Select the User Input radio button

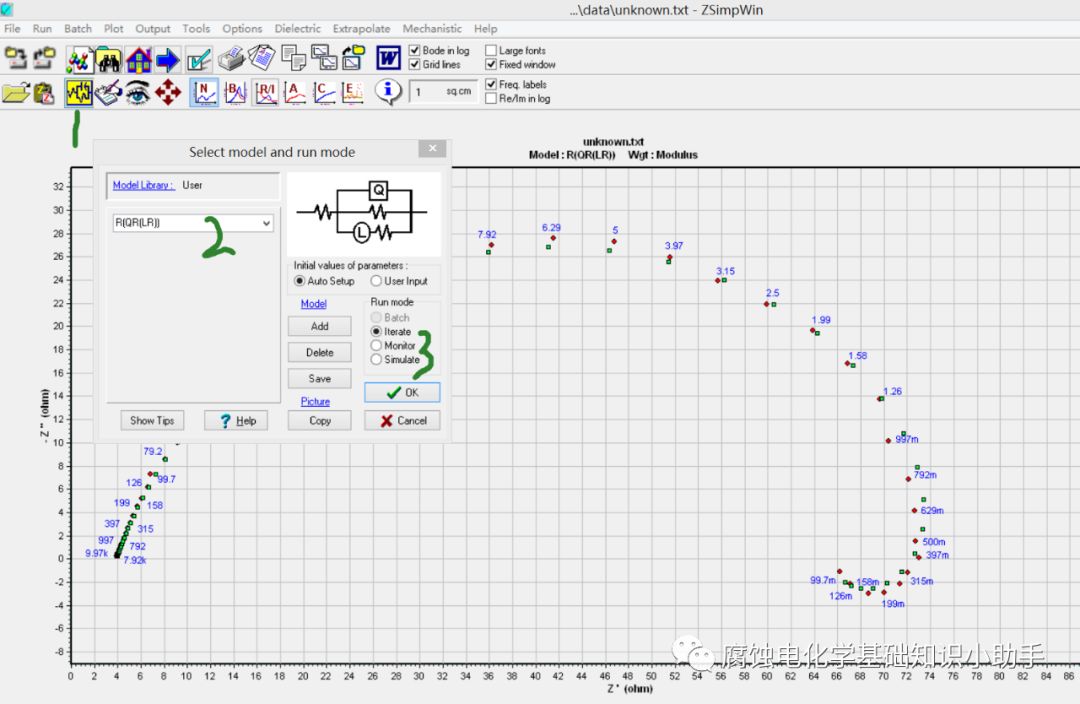point(376,281)
